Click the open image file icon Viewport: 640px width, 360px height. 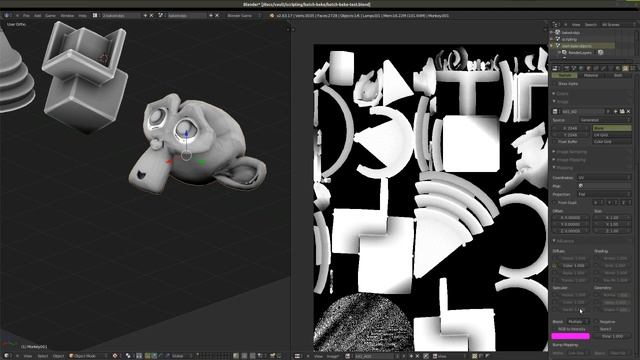point(622,111)
